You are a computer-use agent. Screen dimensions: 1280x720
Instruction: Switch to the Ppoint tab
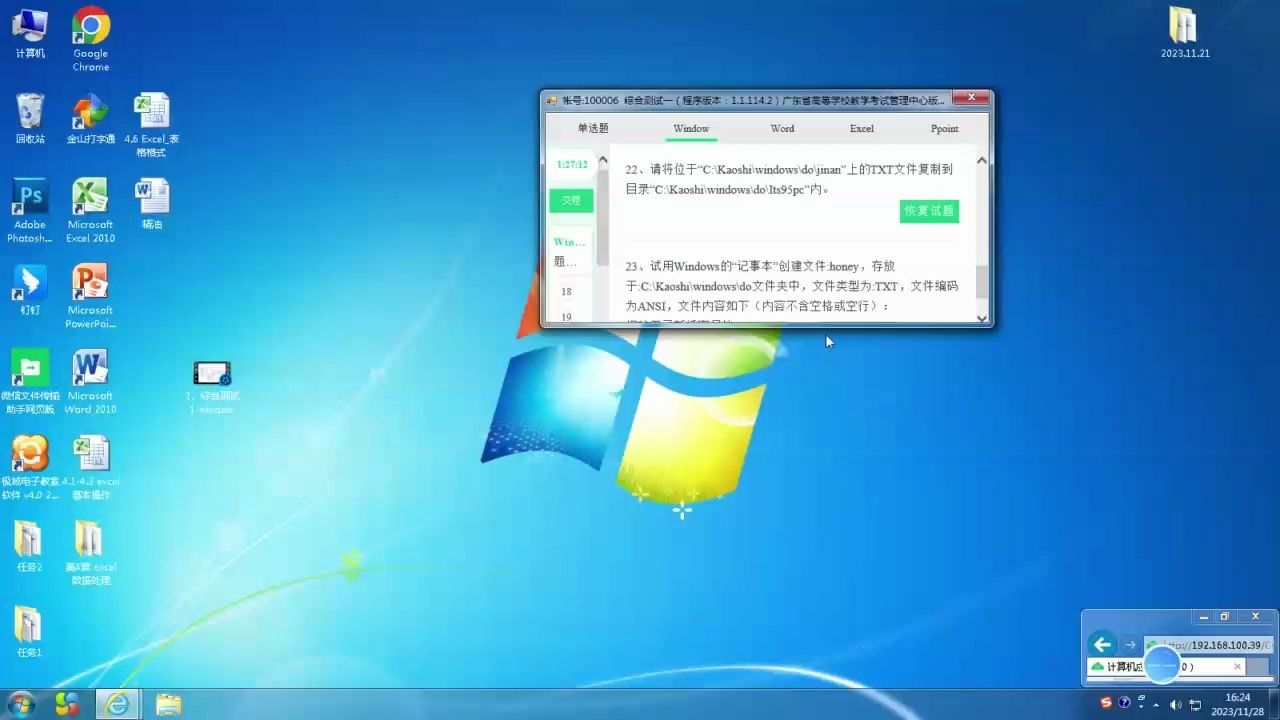(x=944, y=128)
